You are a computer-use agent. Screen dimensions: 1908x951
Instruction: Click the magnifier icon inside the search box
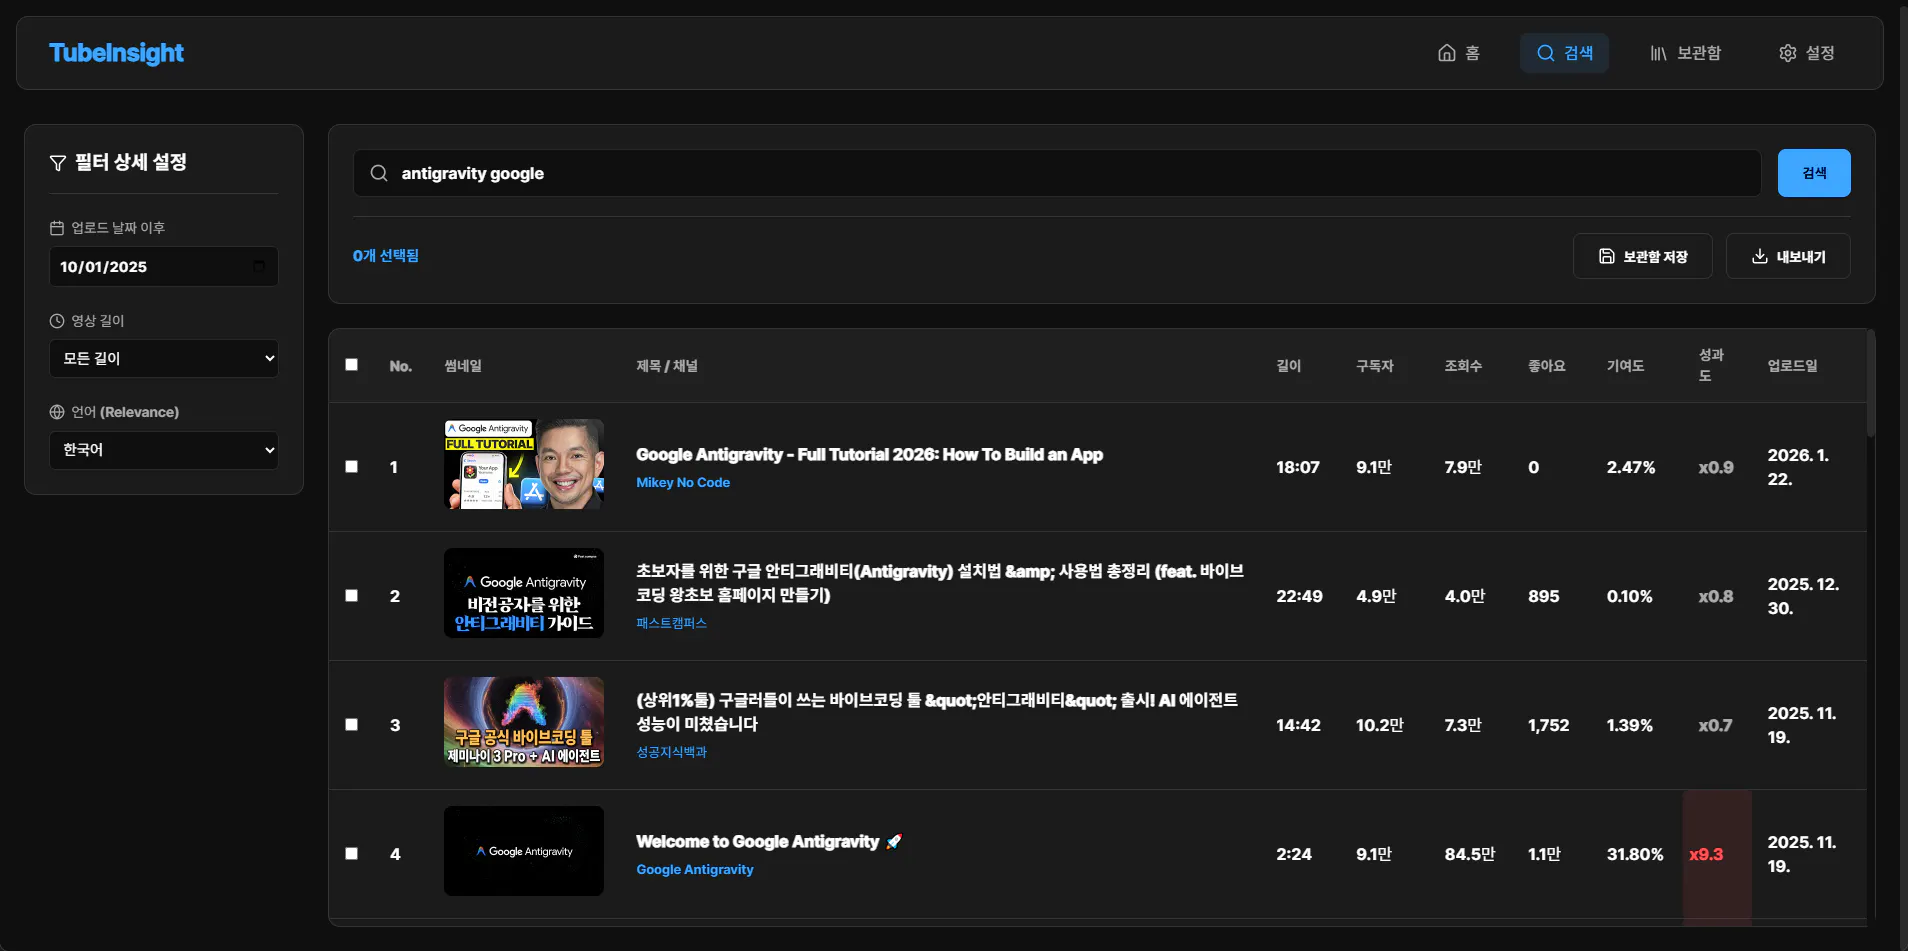pos(379,173)
